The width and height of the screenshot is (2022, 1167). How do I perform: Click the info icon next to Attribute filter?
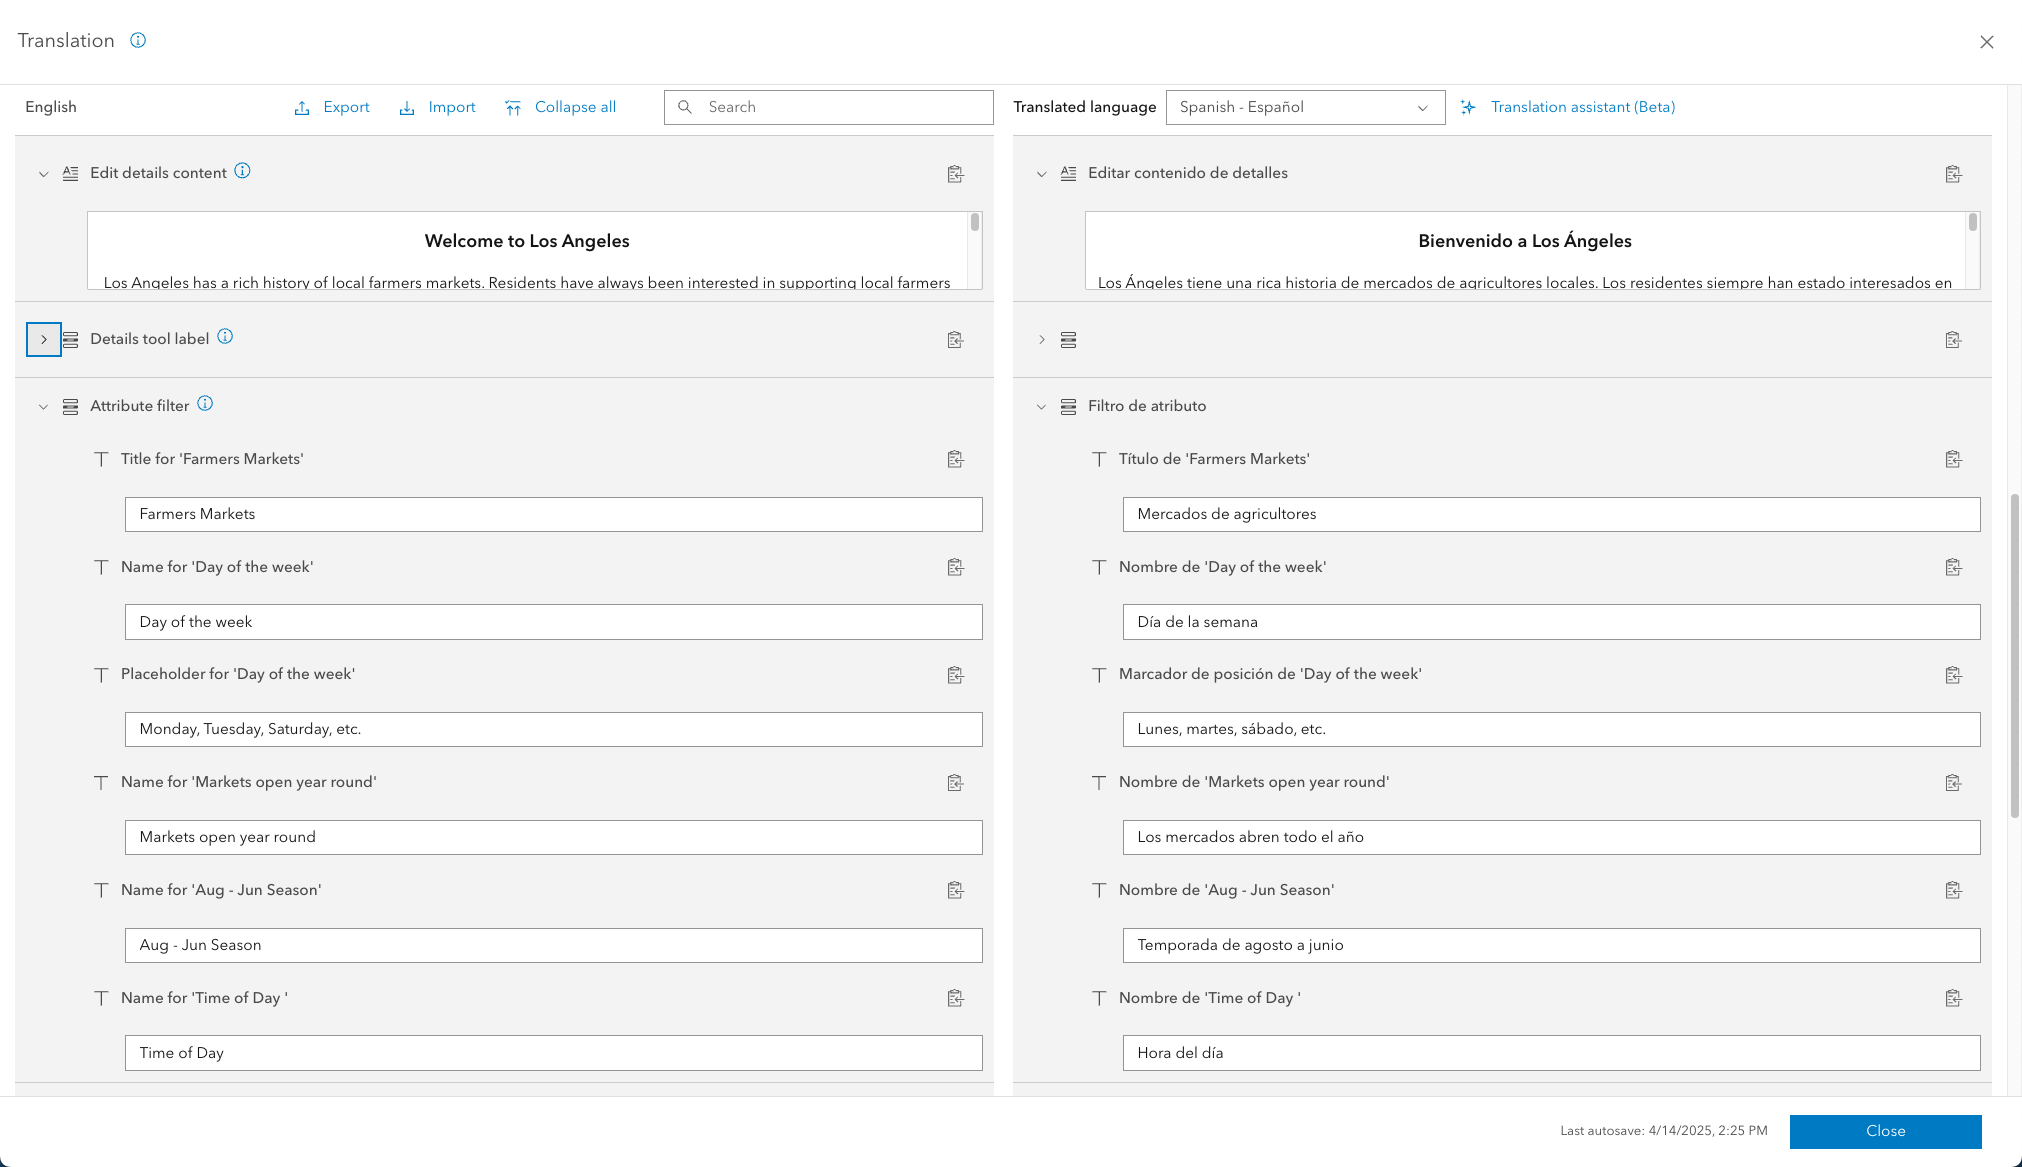point(205,404)
